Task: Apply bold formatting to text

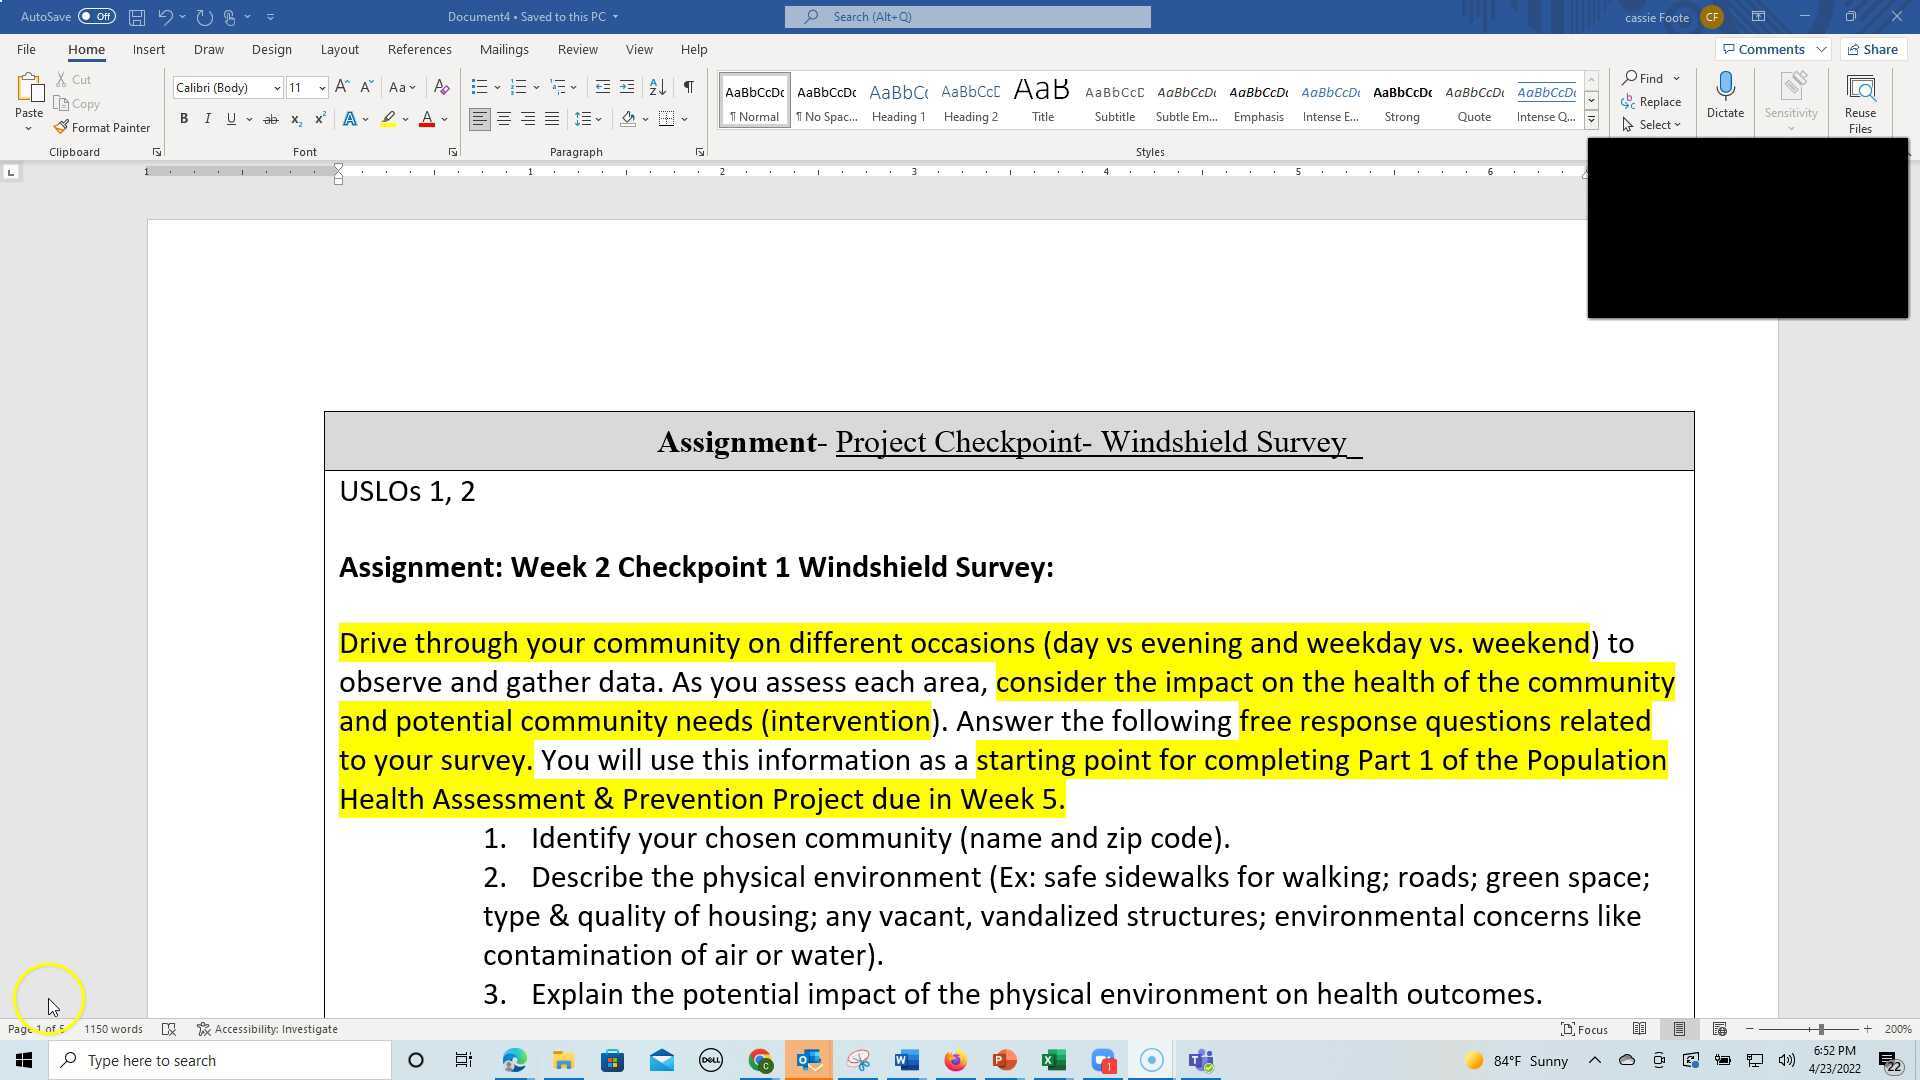Action: [184, 118]
